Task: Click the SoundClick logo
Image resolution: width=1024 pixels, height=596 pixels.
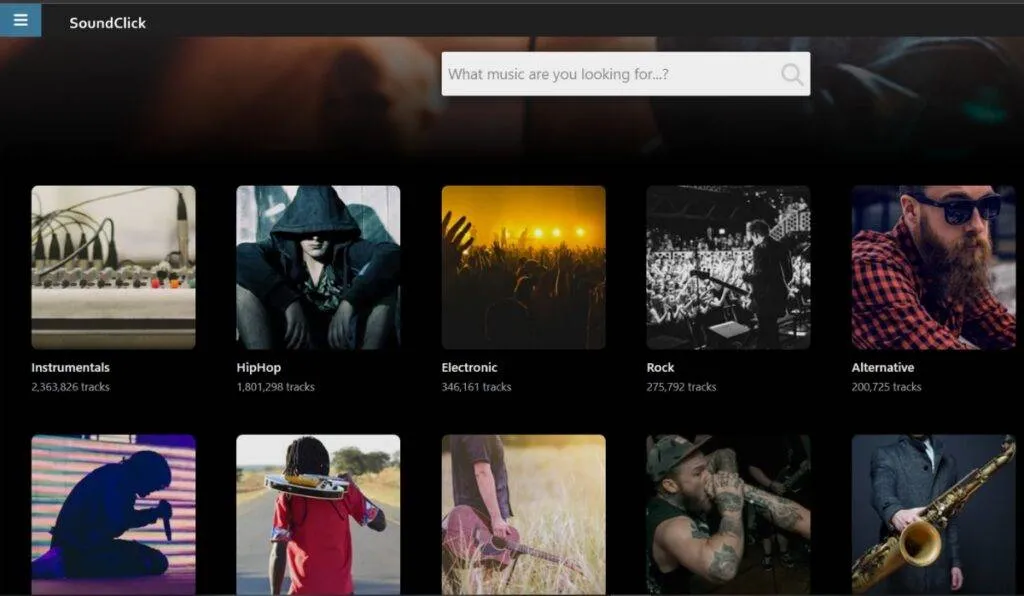Action: pyautogui.click(x=107, y=22)
